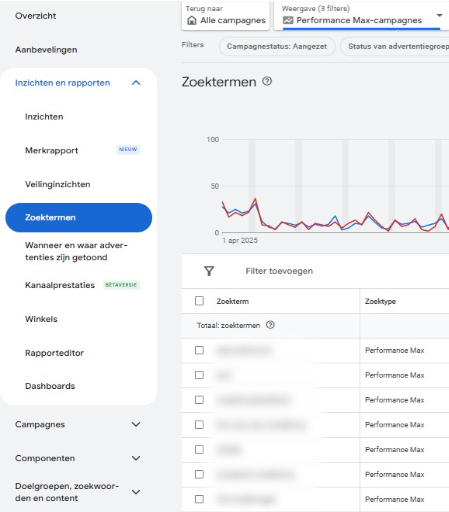Viewport: 449px width, 512px height.
Task: Expand the Campagnes section
Action: (136, 424)
